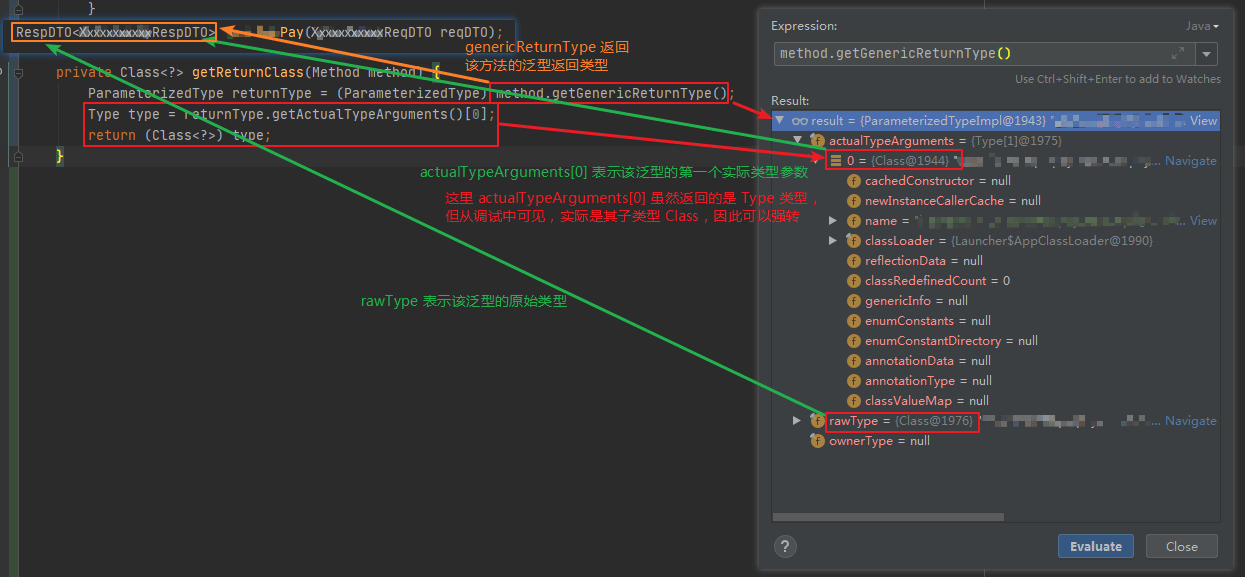Click field icon of actualTypeArguments
1245x577 pixels.
coord(817,141)
